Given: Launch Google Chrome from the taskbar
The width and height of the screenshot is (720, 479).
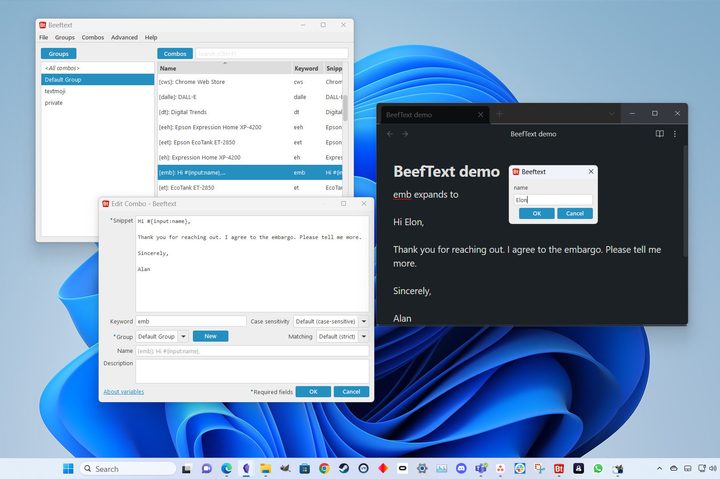Looking at the screenshot, I should tap(324, 468).
